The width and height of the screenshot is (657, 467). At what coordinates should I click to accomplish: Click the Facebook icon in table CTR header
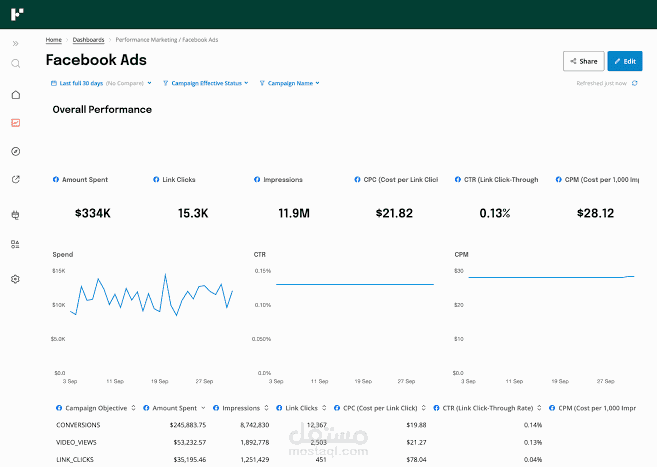point(436,408)
